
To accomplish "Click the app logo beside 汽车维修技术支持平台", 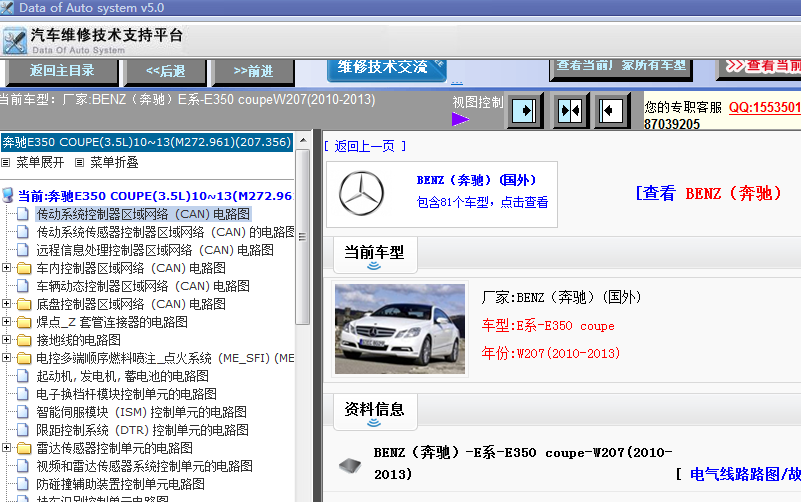I will [14, 41].
